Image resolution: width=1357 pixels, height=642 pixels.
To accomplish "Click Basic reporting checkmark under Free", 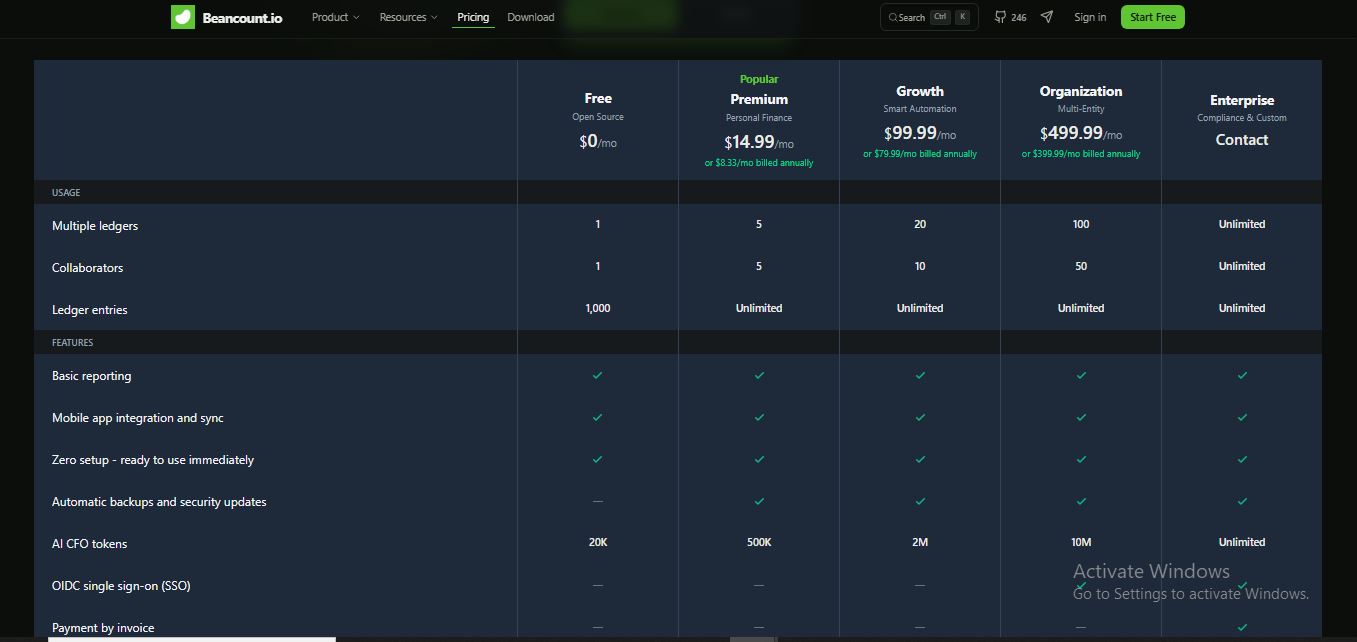I will tap(598, 376).
